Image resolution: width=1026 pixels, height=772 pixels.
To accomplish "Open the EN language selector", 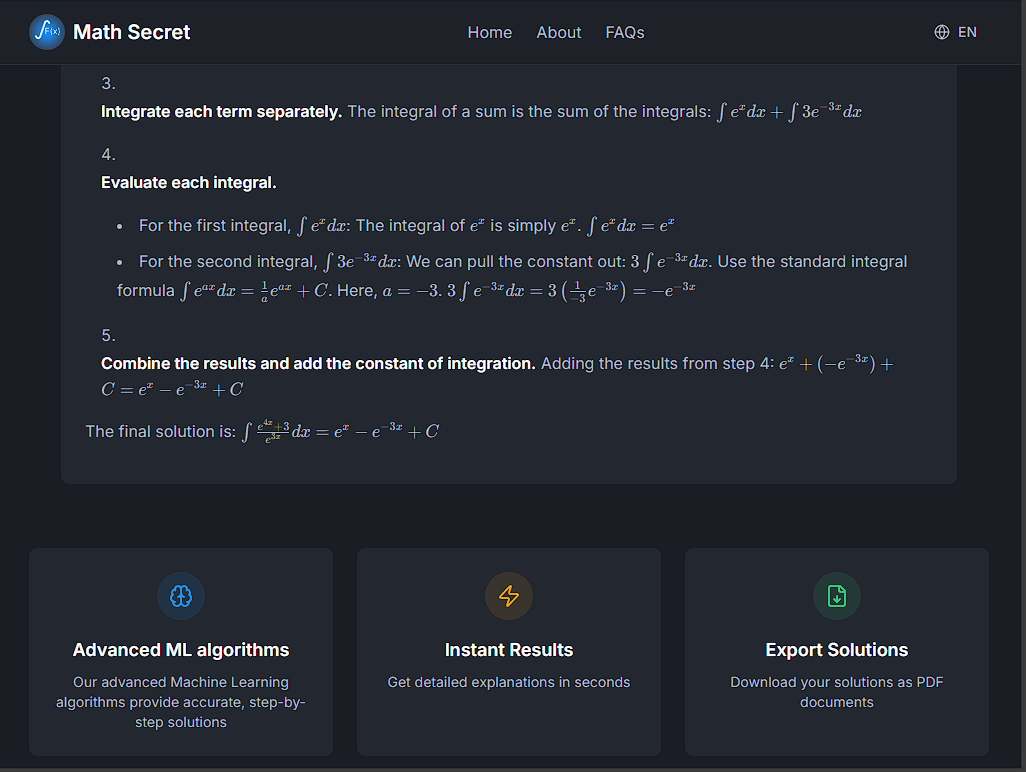I will [967, 32].
